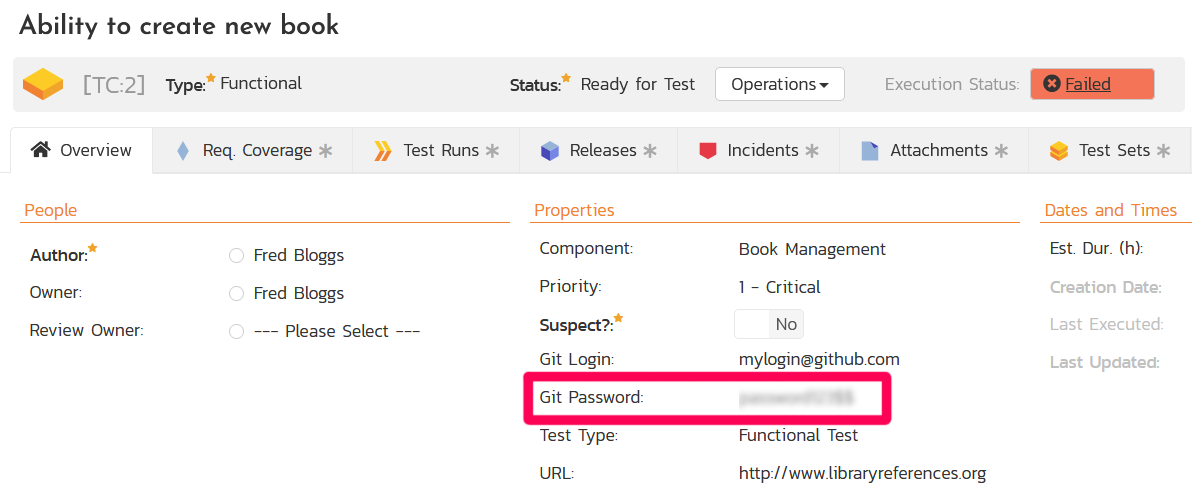The width and height of the screenshot is (1192, 496).
Task: Toggle the Suspect? switch
Action: point(768,324)
